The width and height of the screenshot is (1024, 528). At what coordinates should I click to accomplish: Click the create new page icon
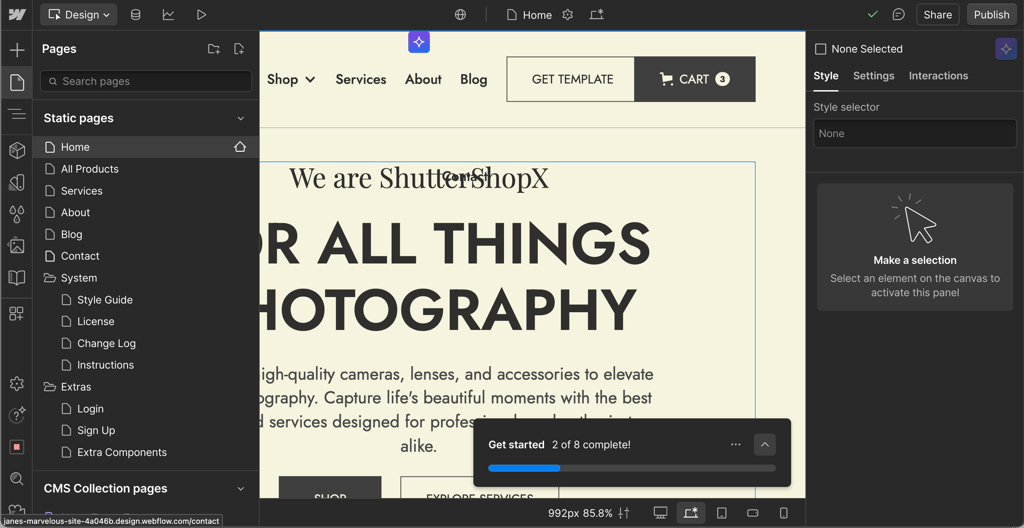click(239, 49)
